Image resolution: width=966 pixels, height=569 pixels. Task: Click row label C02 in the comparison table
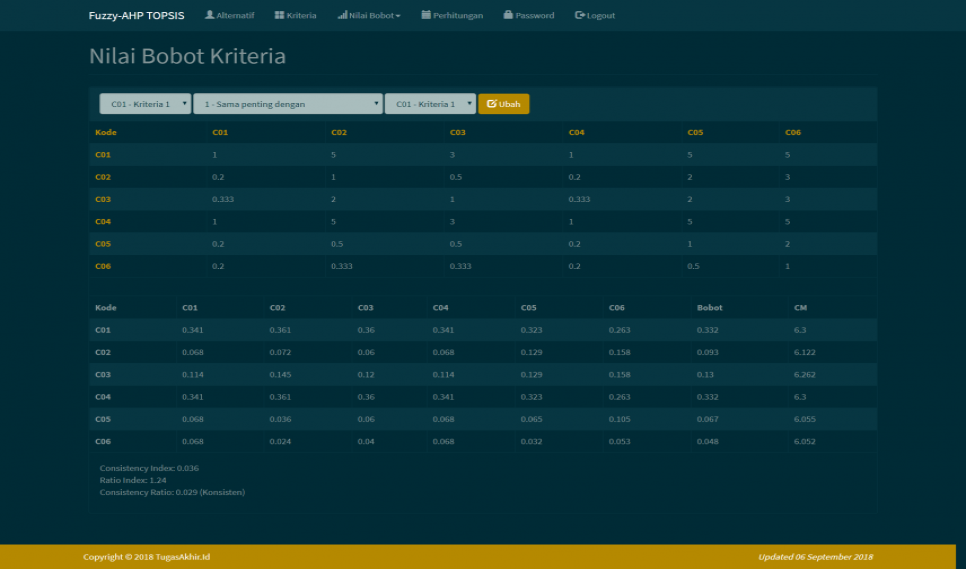tap(103, 177)
